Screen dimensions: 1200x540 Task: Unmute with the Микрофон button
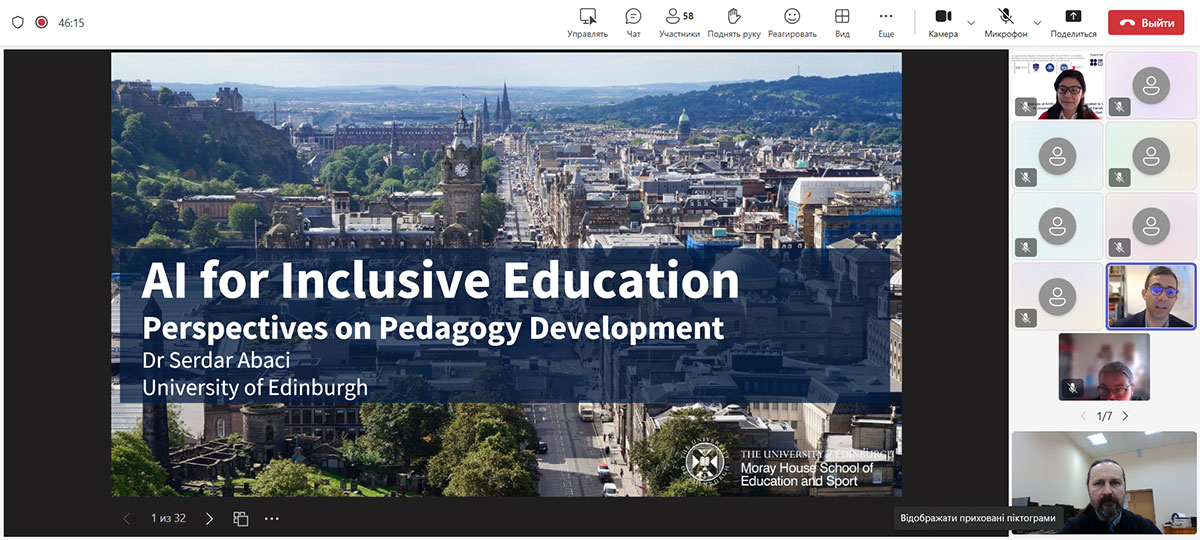tap(1006, 22)
